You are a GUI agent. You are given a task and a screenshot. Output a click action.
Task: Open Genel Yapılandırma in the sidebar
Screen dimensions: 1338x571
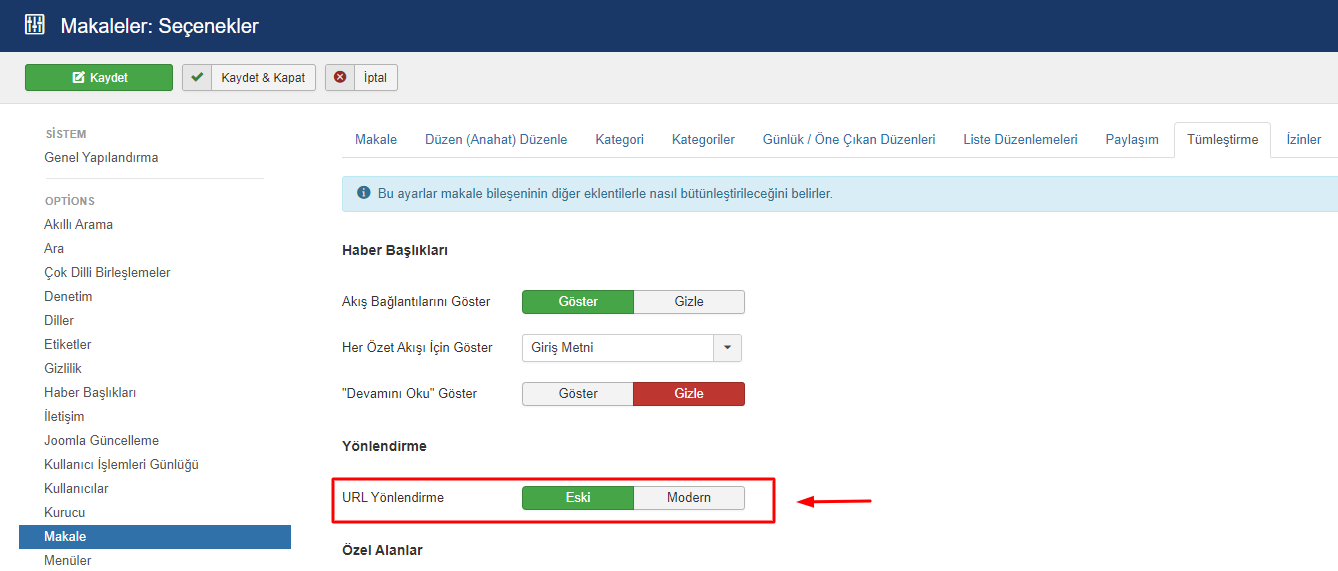101,158
